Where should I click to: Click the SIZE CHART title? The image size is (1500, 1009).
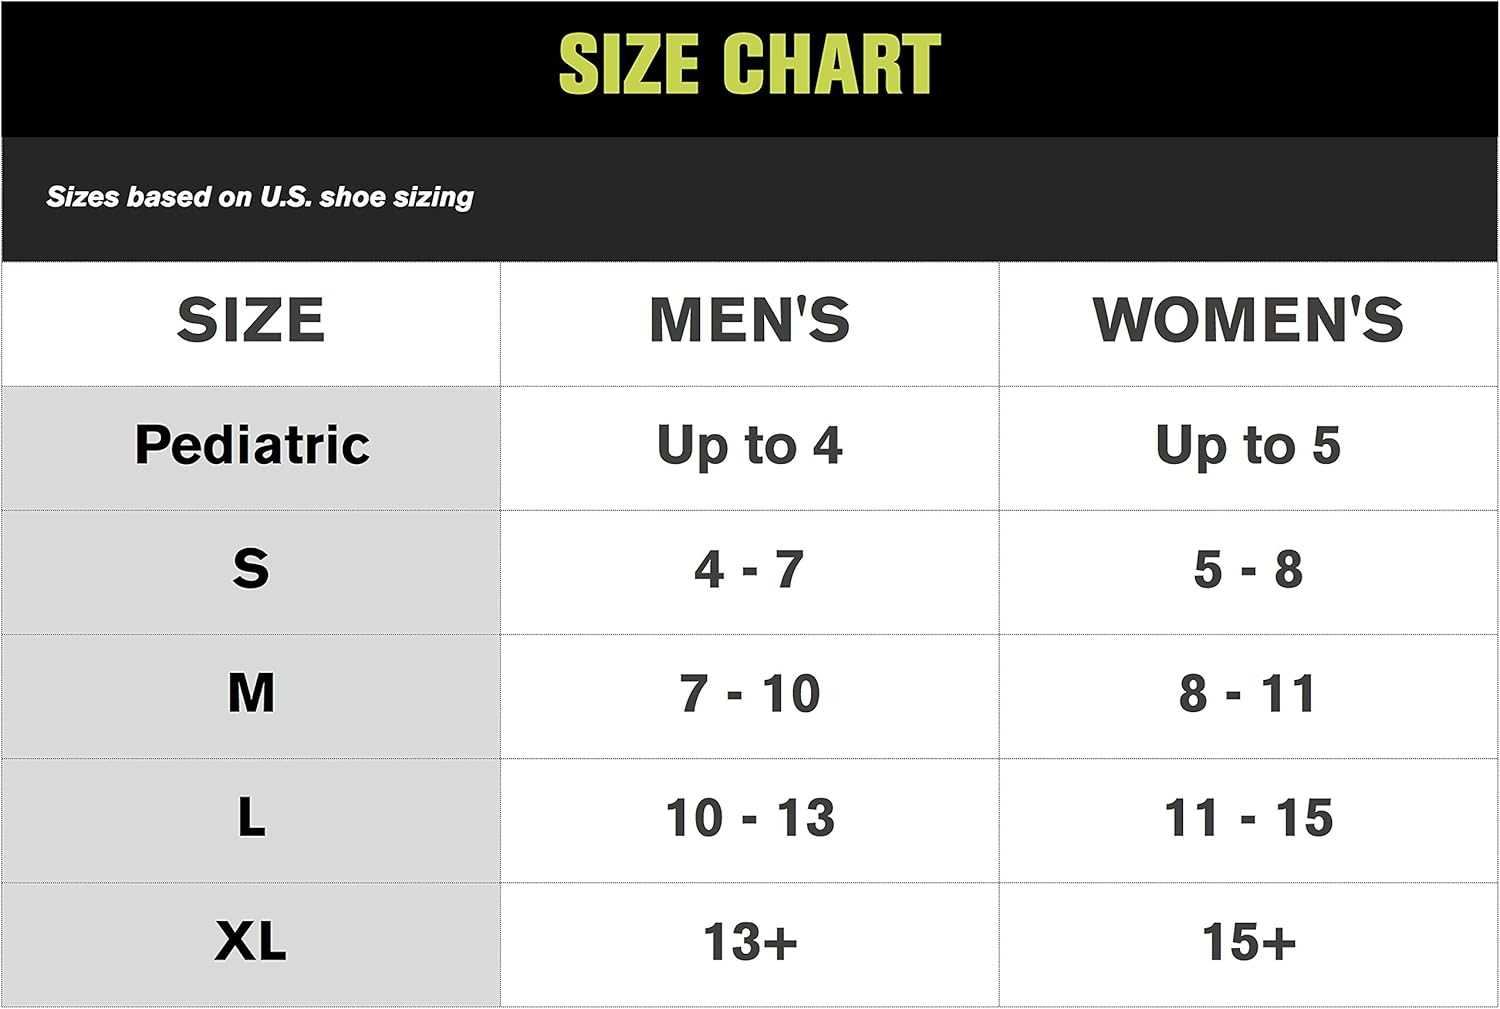(x=749, y=64)
